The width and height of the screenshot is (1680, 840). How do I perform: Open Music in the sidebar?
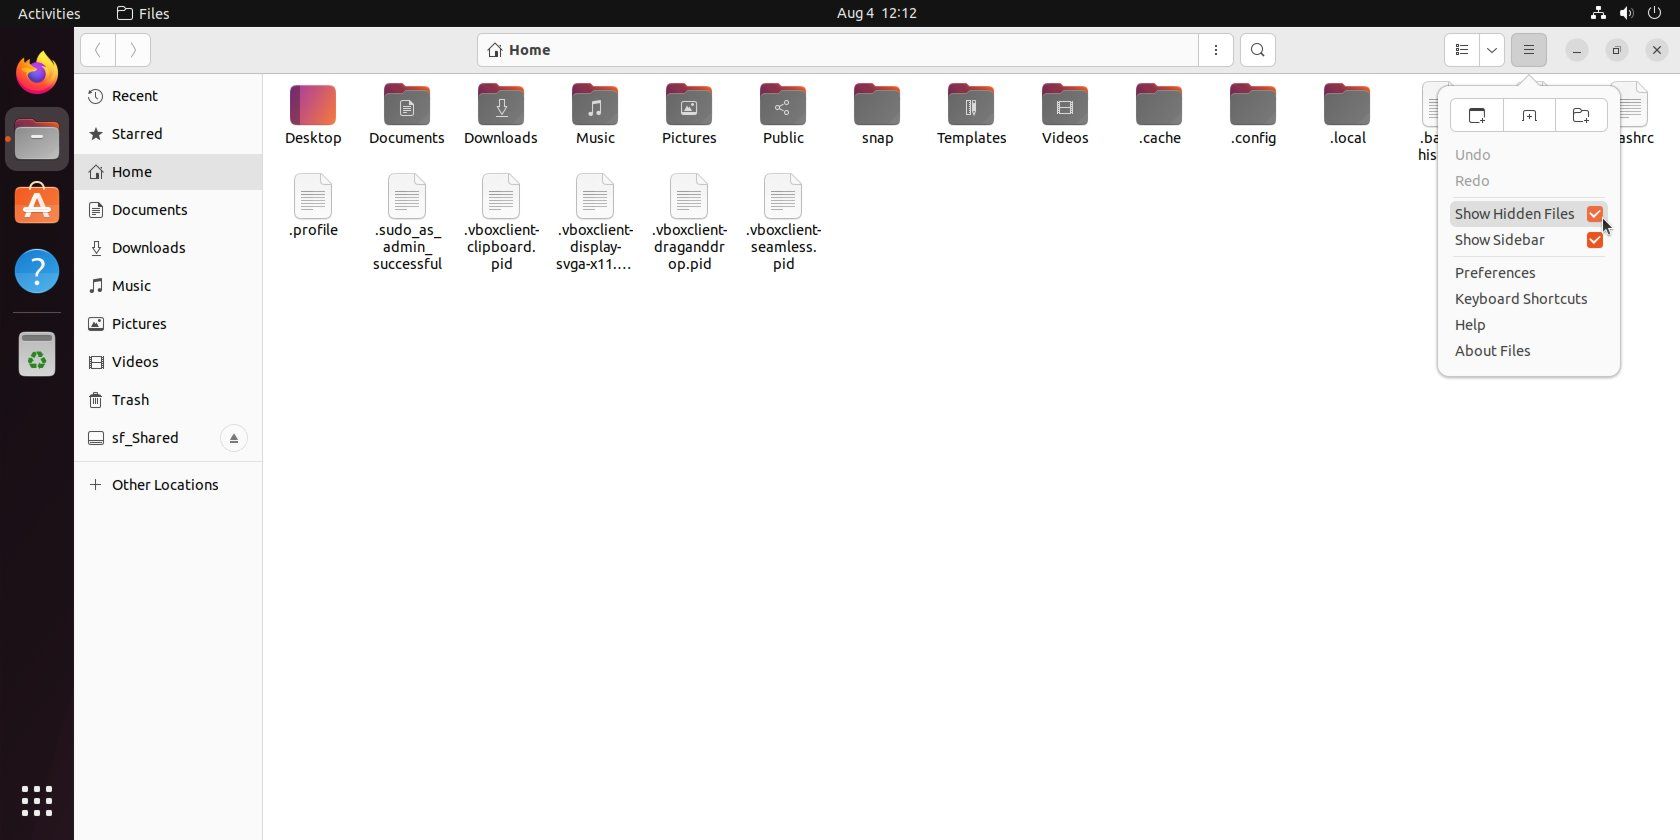(x=168, y=286)
